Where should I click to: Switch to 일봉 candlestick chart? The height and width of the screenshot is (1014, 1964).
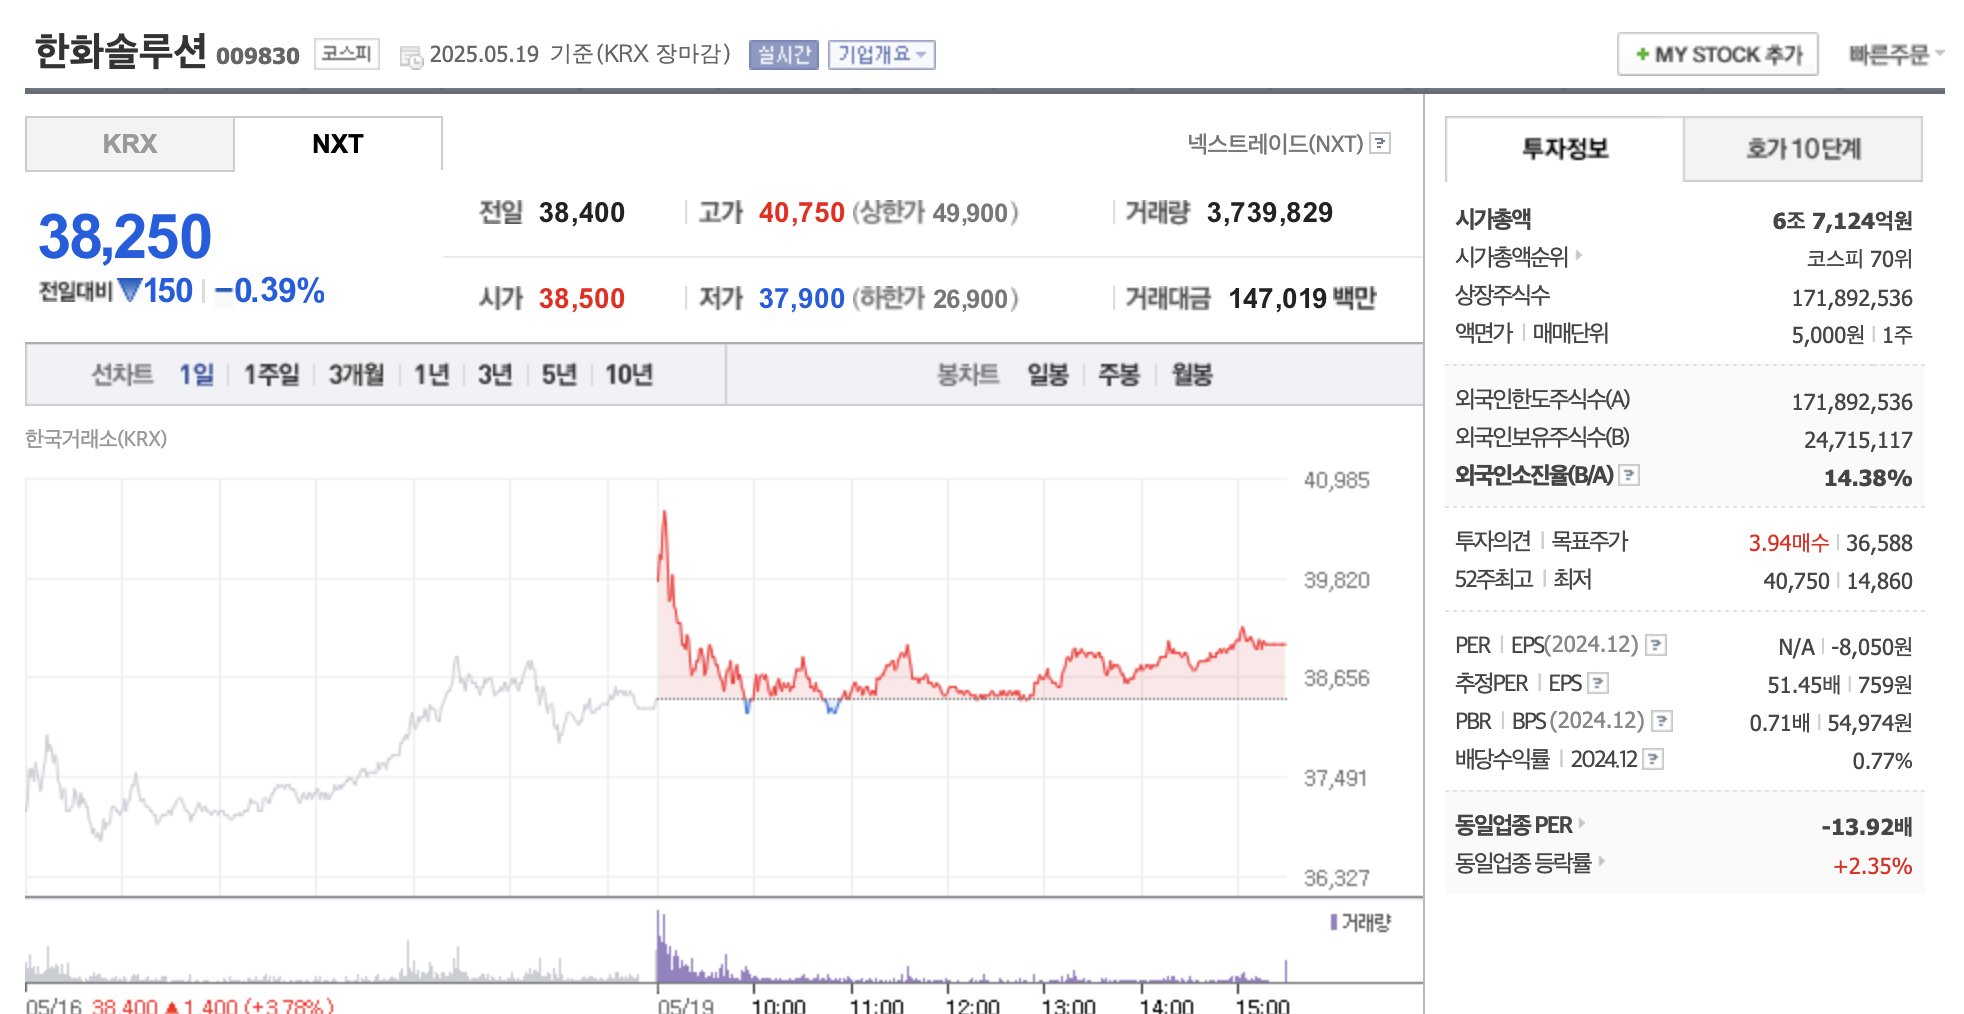point(1048,375)
